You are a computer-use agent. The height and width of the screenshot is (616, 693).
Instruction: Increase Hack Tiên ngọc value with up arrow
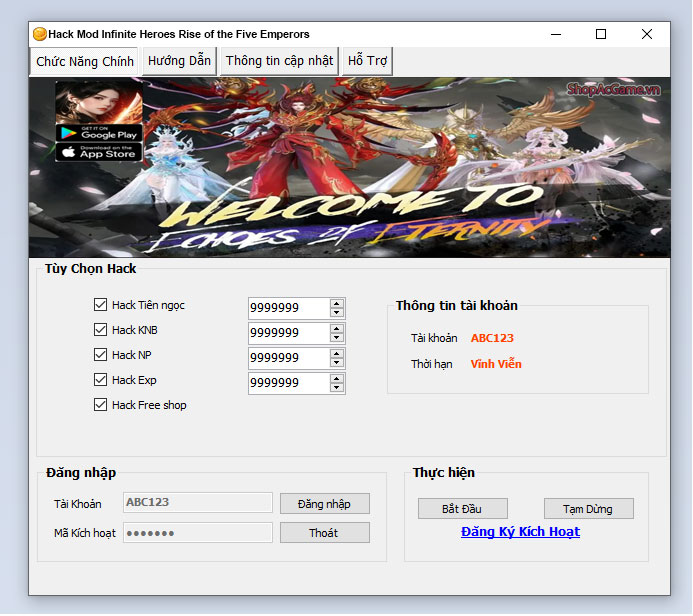point(336,304)
